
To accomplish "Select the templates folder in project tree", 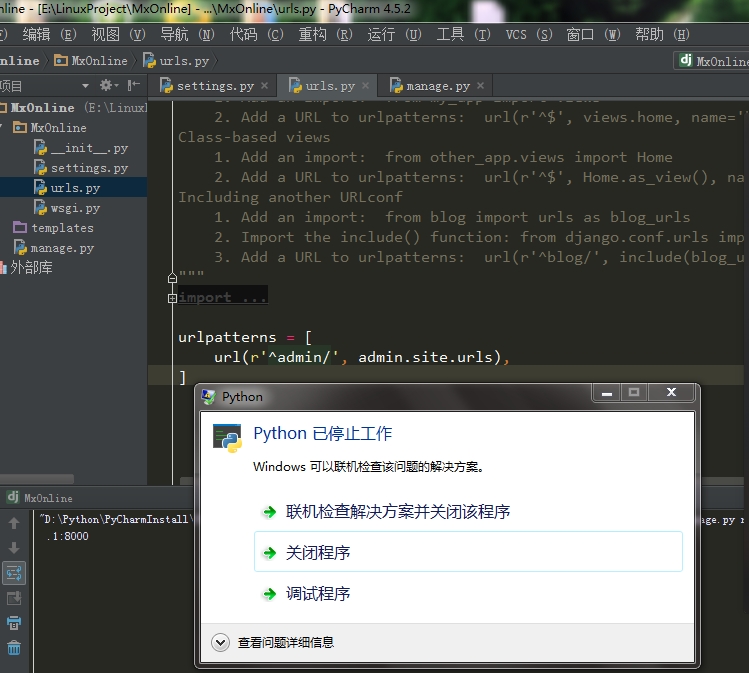I will point(54,228).
